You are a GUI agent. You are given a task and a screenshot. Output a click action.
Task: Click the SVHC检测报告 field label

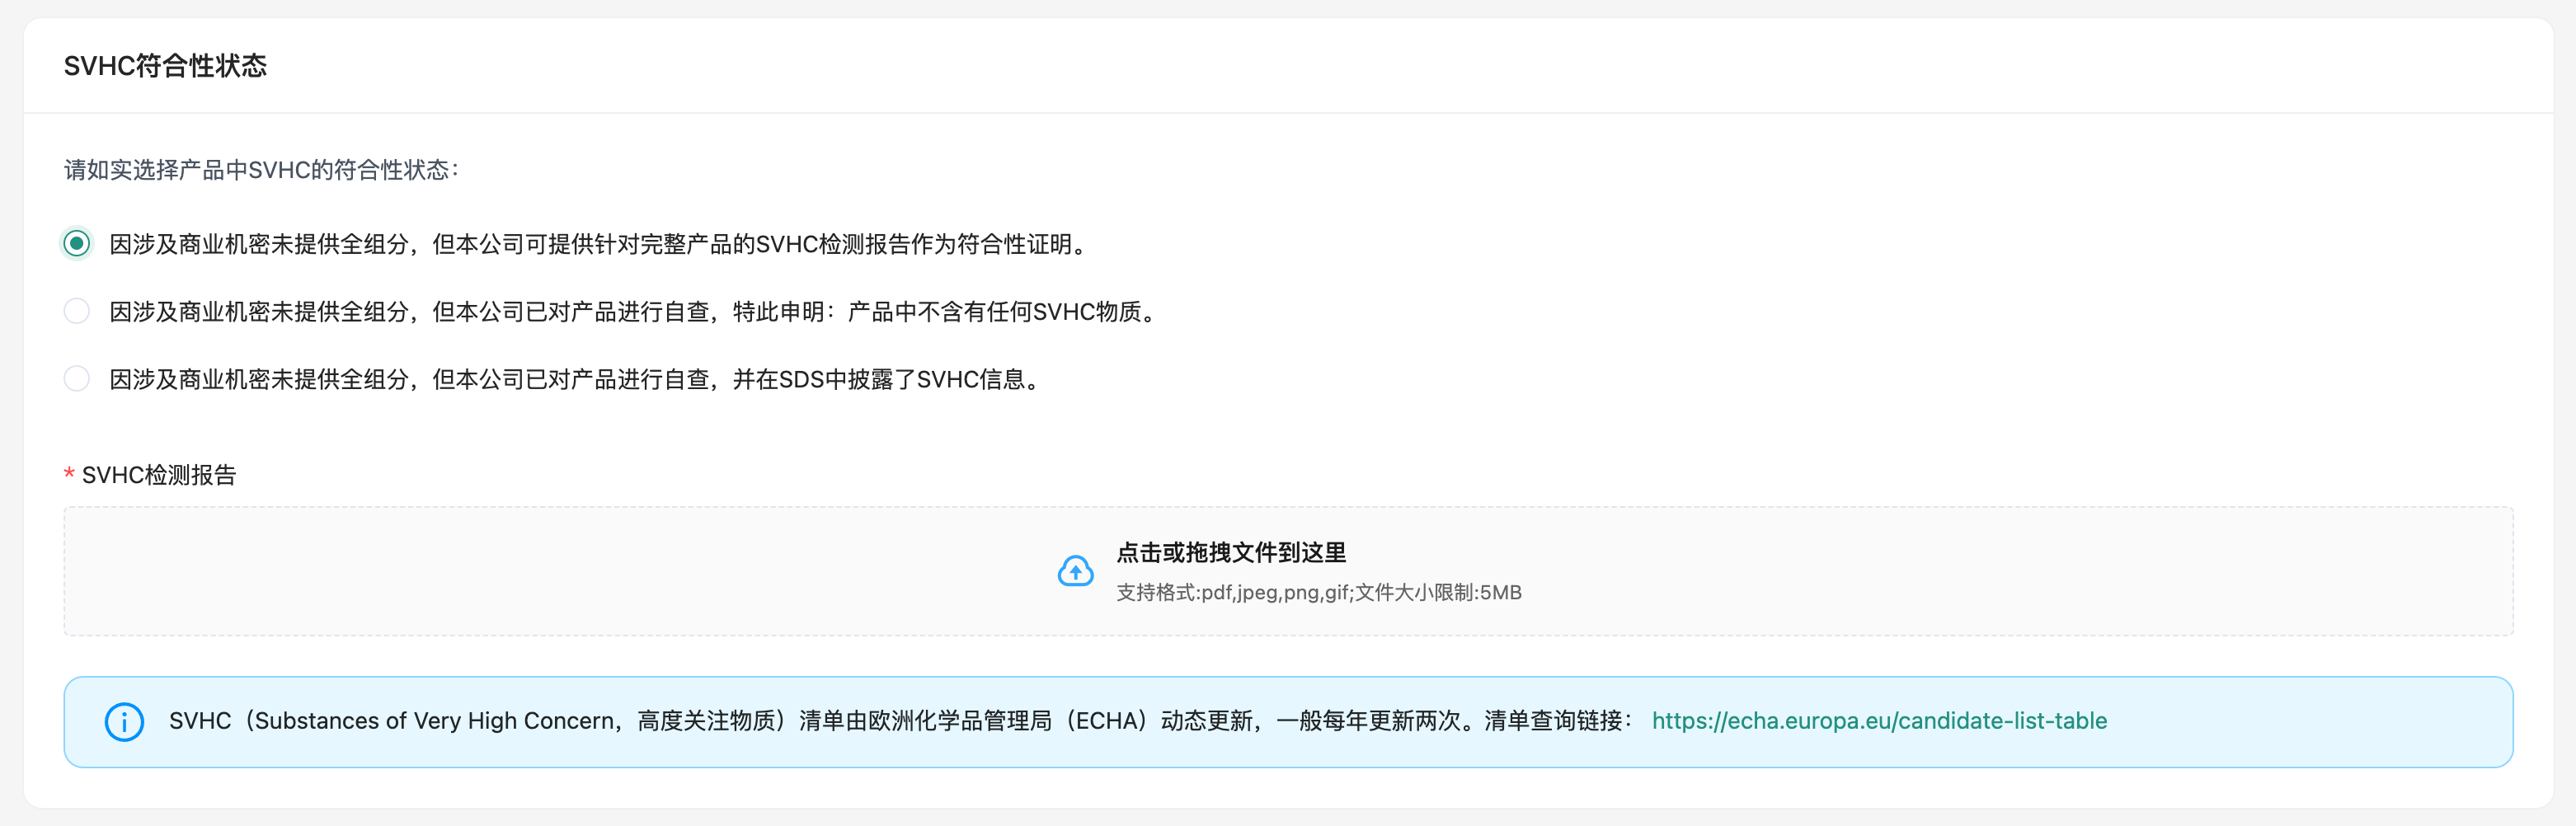pos(158,475)
